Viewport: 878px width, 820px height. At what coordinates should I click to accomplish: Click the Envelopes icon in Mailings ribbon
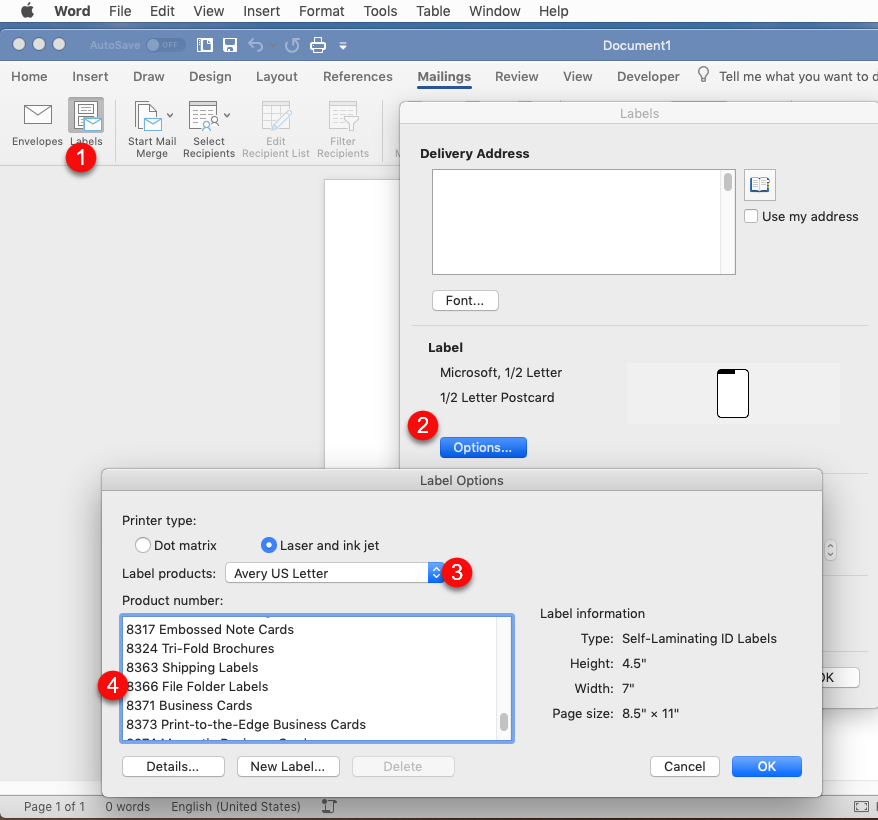(x=38, y=115)
